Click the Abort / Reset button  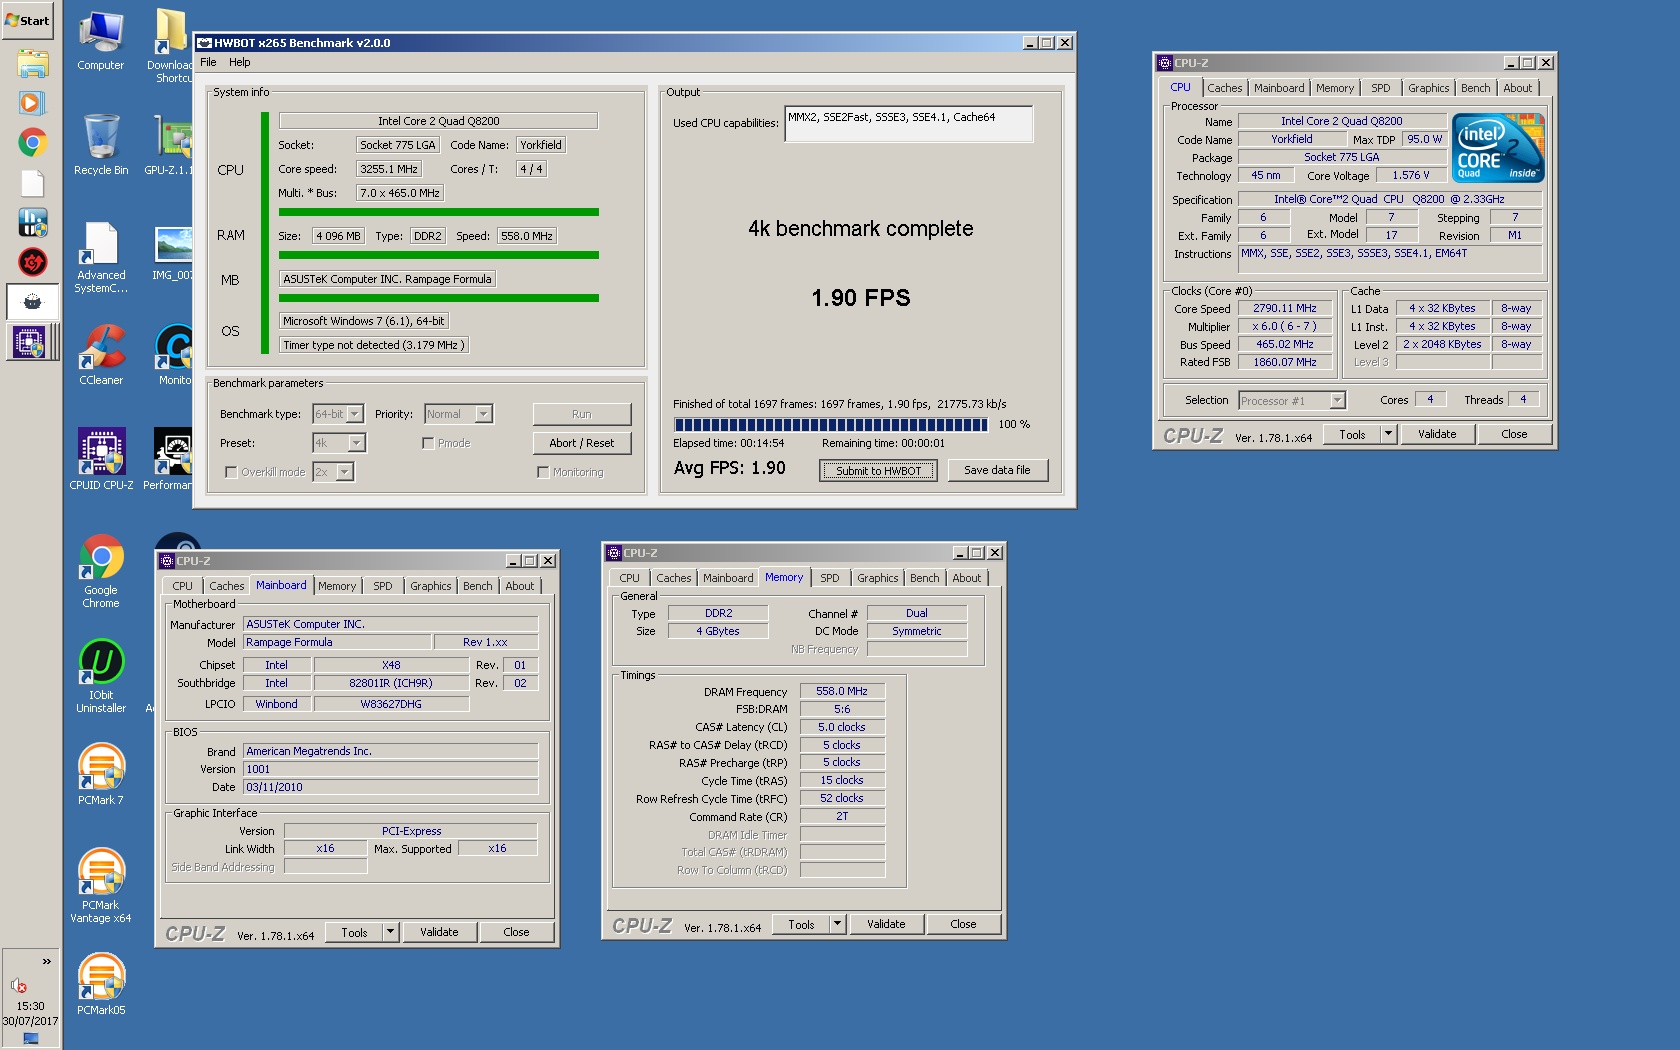tap(582, 443)
